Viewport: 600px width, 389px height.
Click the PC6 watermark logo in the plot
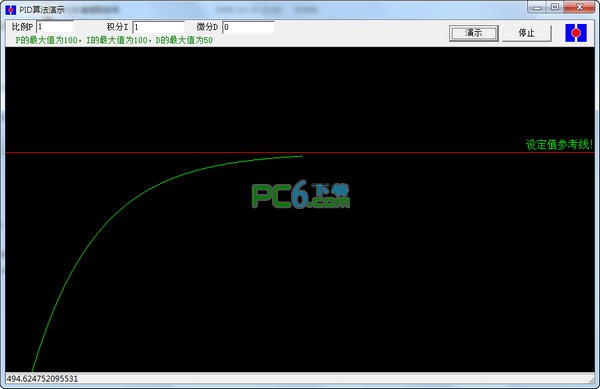[x=301, y=195]
